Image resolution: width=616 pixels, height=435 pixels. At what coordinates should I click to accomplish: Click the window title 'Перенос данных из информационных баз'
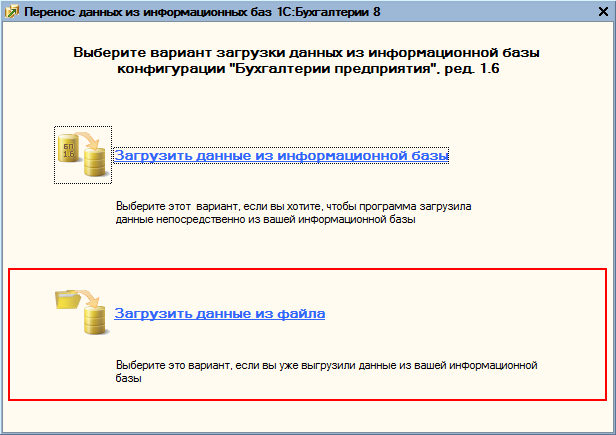coord(202,12)
